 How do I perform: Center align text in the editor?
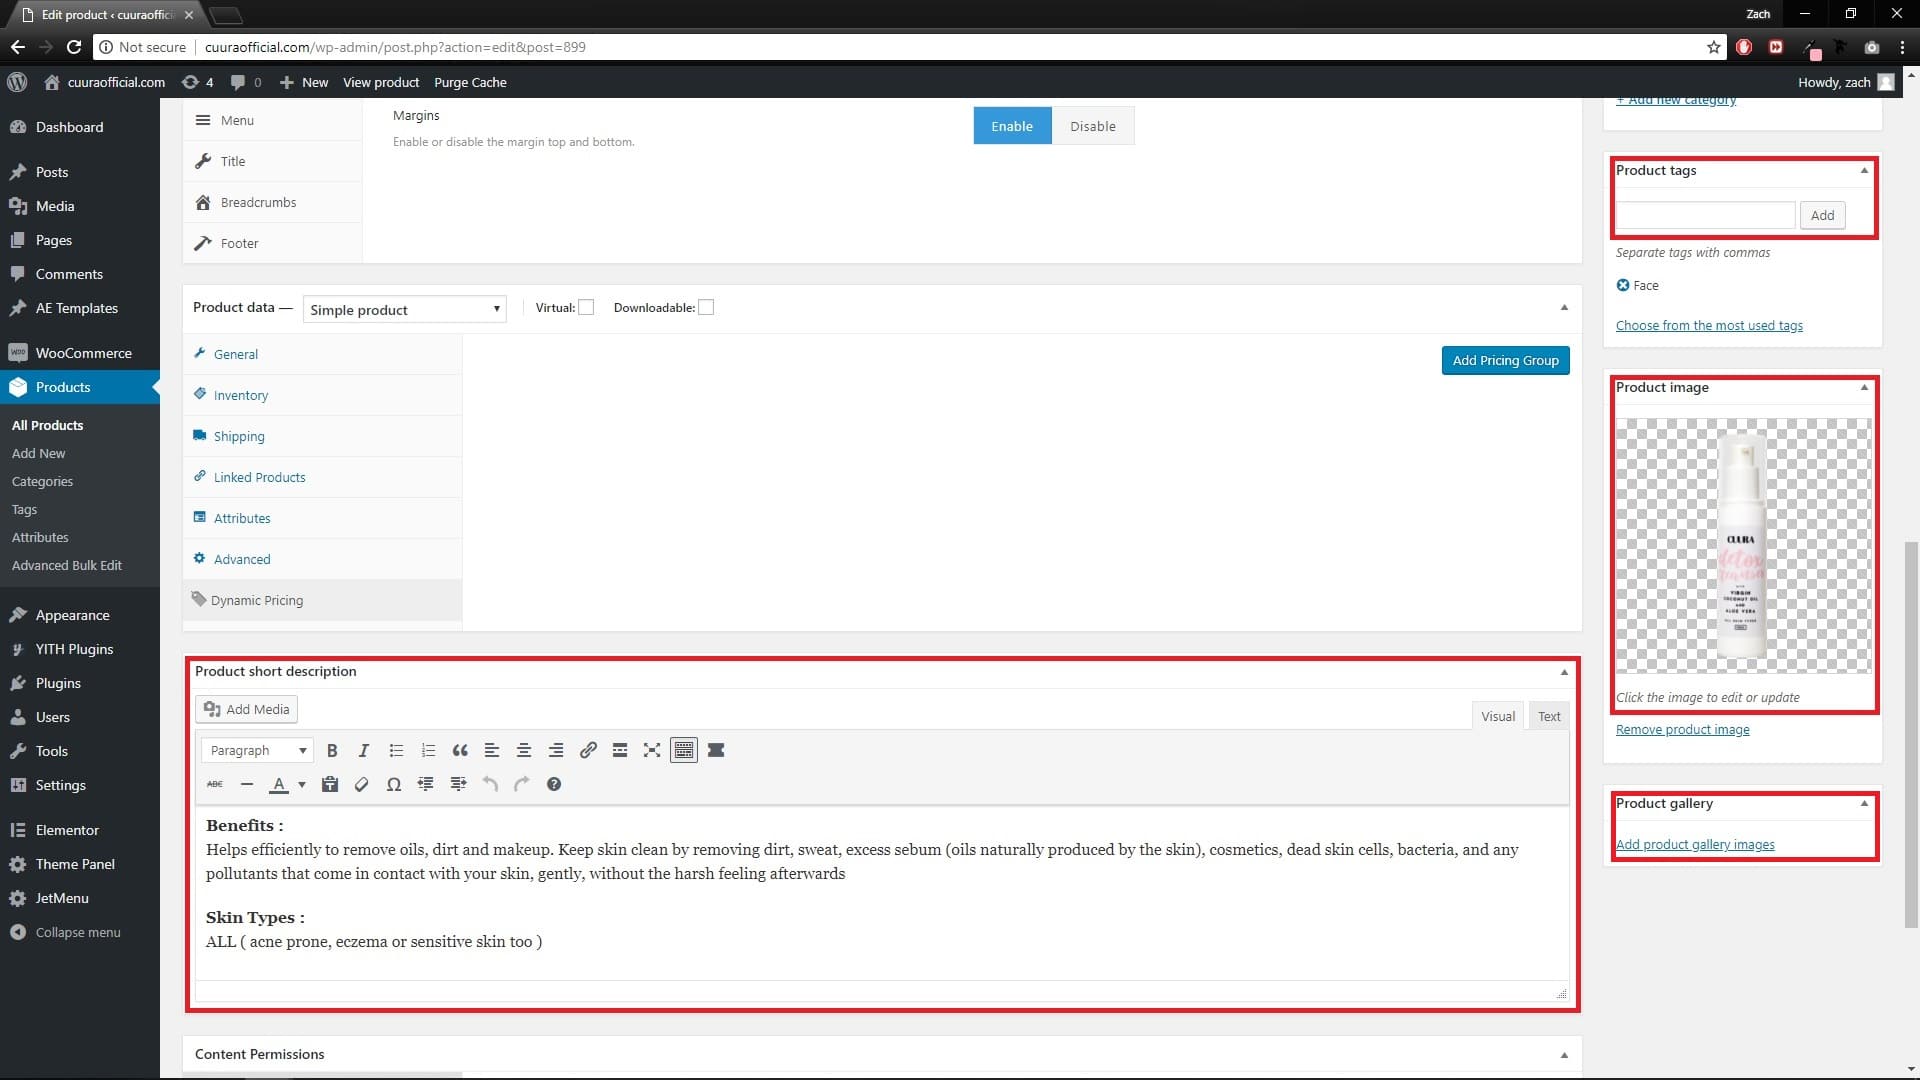point(524,750)
